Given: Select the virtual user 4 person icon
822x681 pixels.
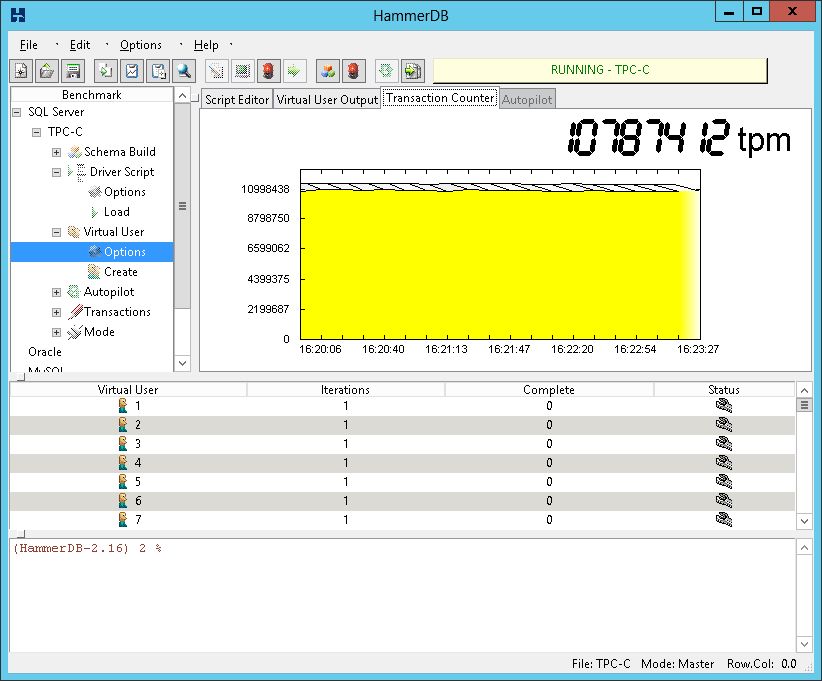Looking at the screenshot, I should [123, 462].
